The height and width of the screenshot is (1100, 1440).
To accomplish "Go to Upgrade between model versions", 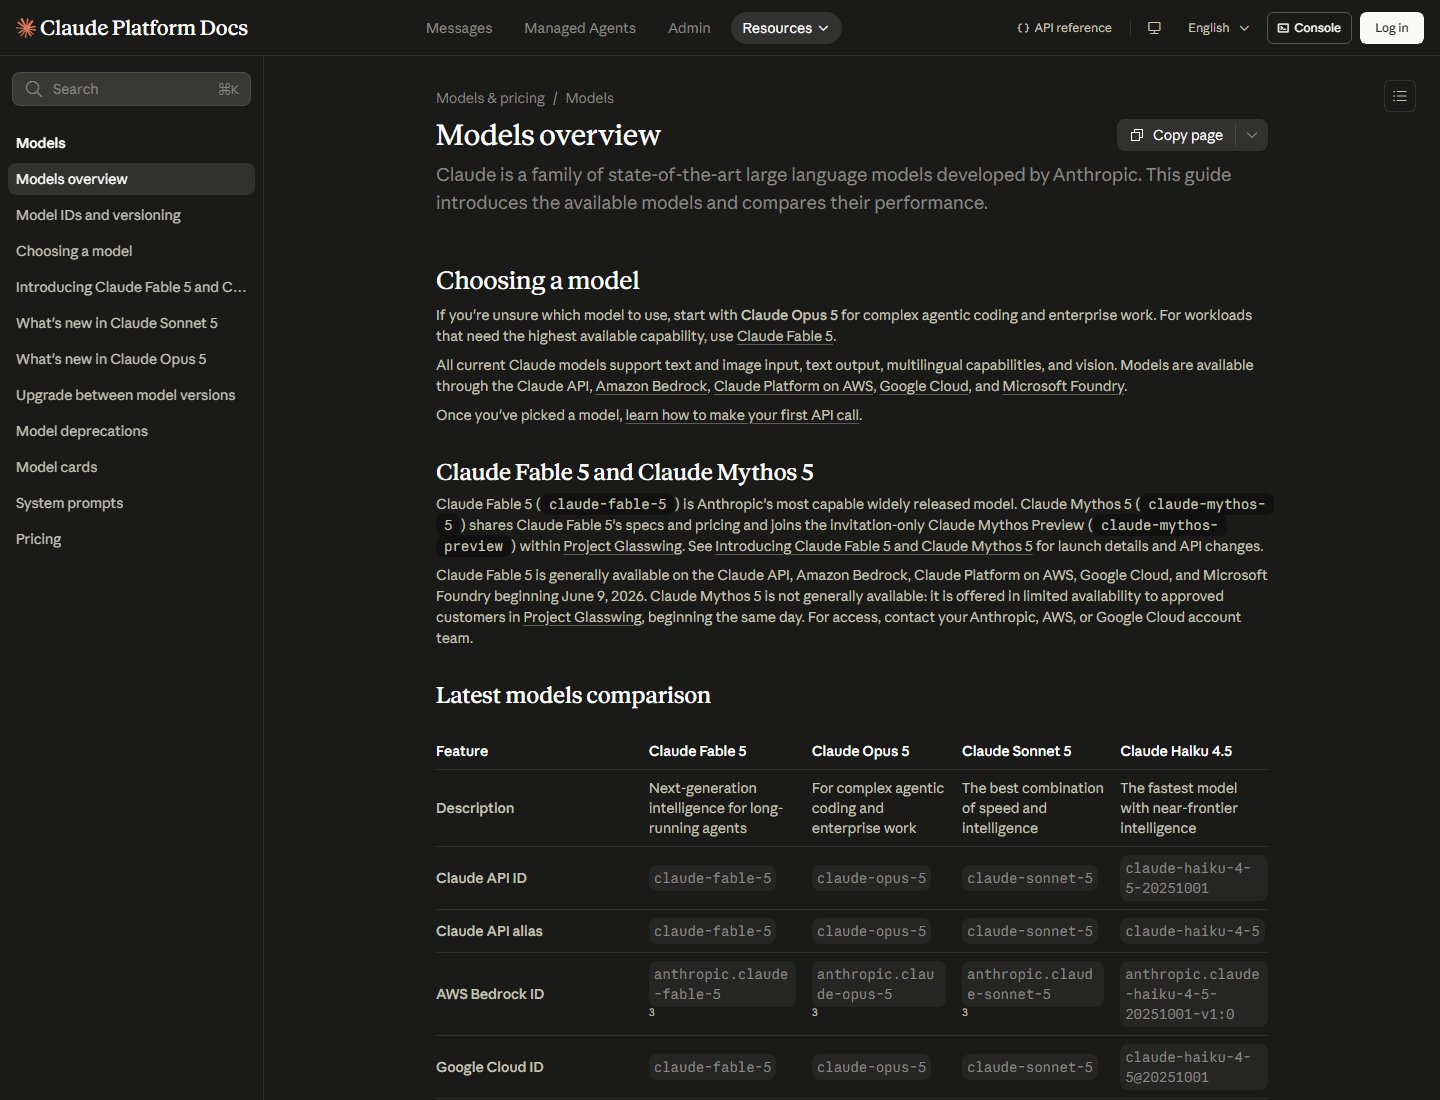I will [x=131, y=395].
